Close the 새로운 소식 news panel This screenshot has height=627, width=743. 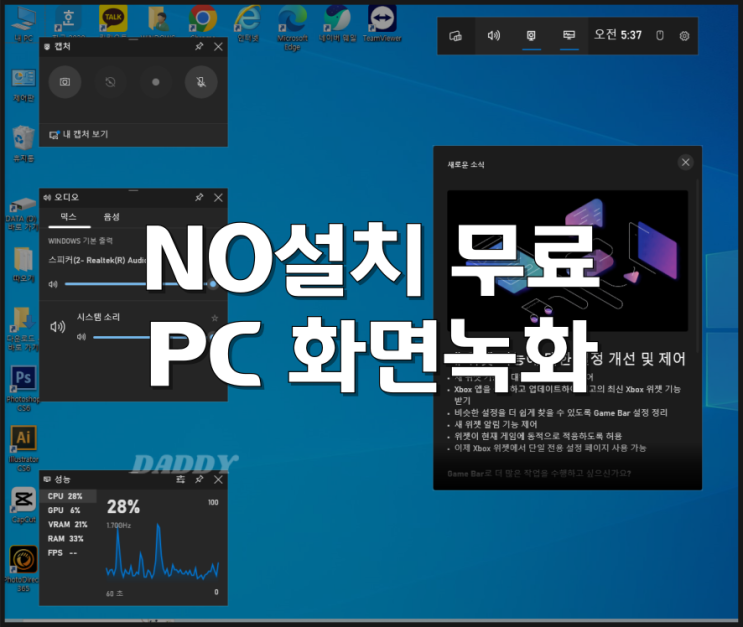click(x=685, y=163)
